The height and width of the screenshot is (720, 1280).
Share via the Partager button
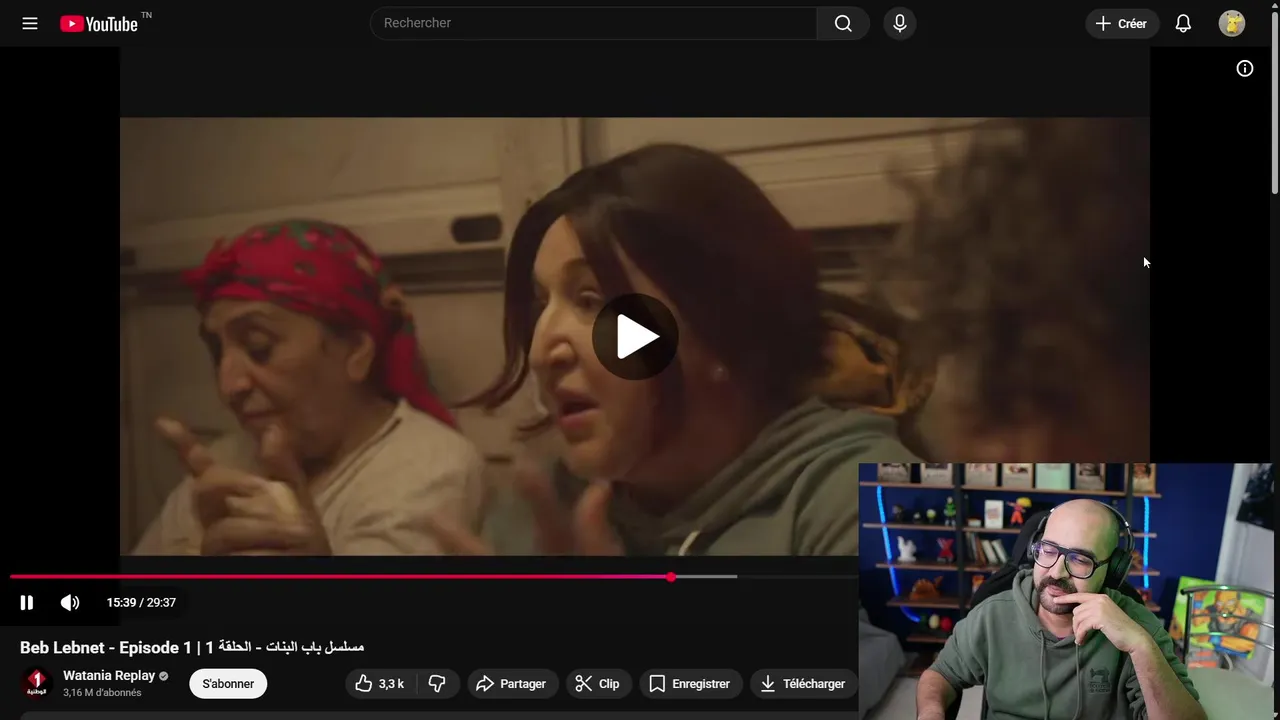click(511, 684)
